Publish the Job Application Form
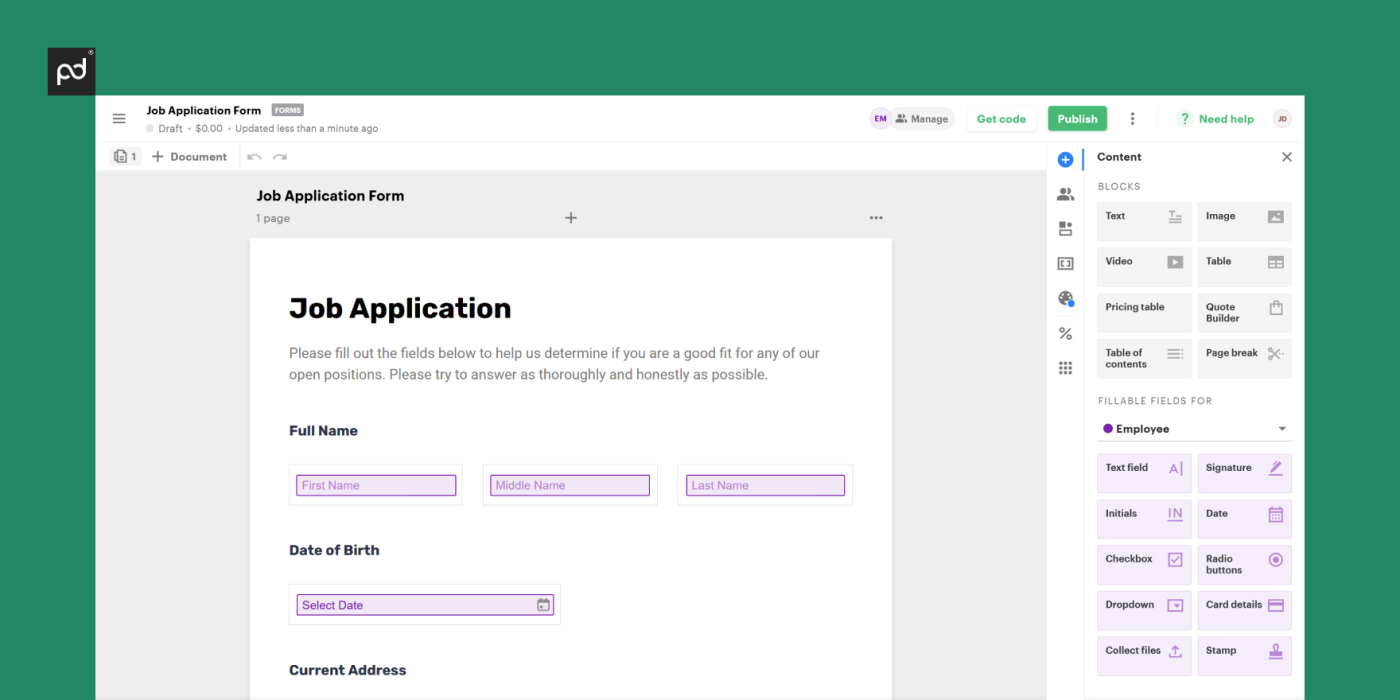 click(1077, 118)
